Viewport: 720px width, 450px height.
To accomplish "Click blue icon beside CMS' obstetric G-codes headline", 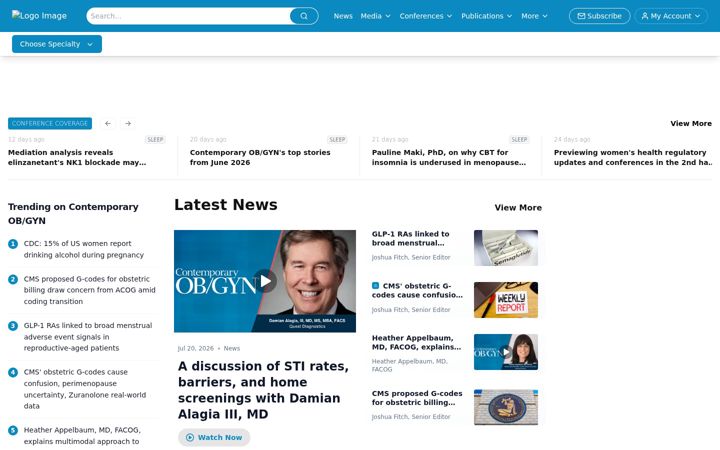I will click(376, 286).
